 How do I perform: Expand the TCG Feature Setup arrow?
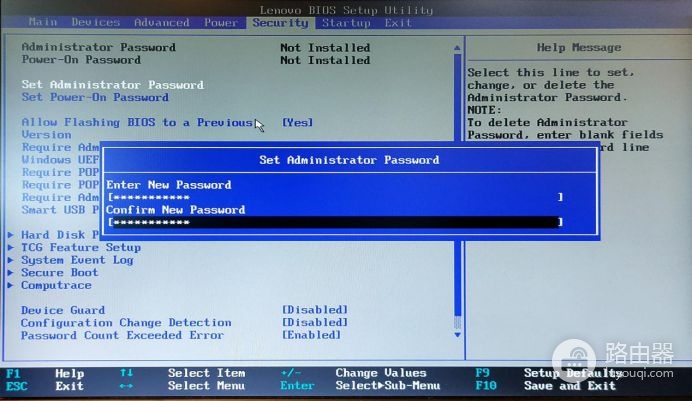tap(11, 247)
